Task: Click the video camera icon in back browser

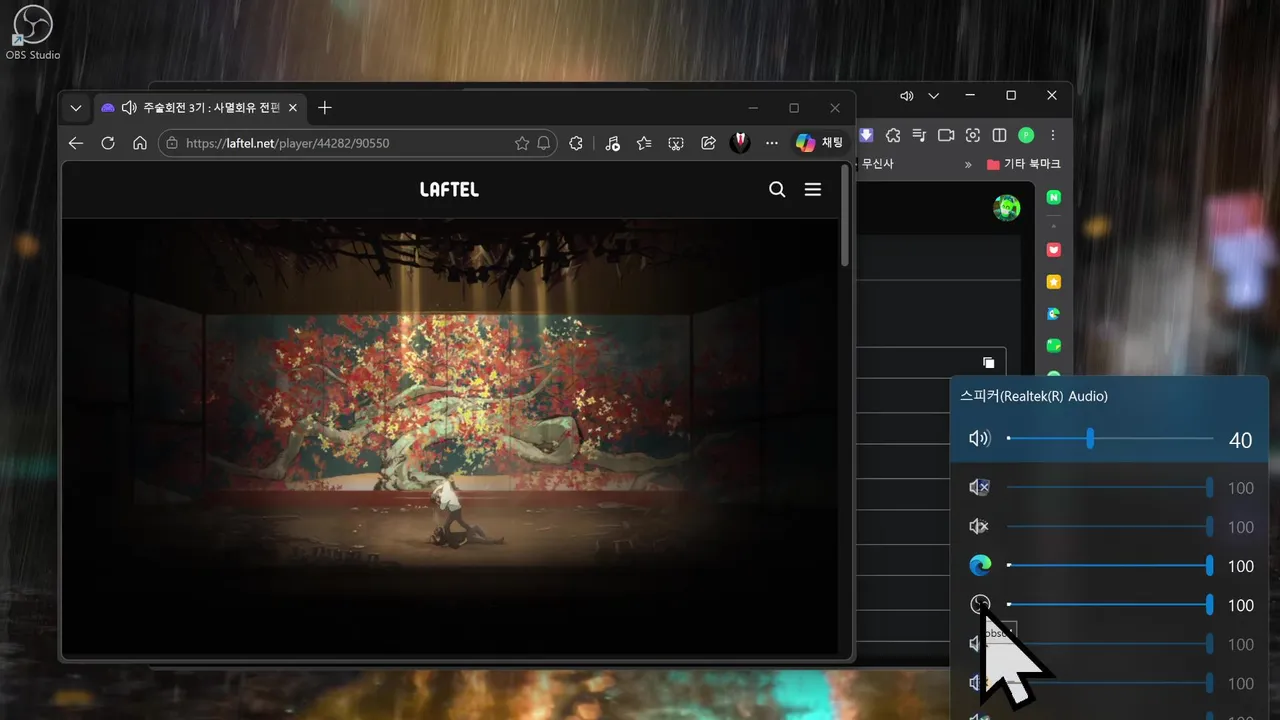Action: click(x=946, y=135)
